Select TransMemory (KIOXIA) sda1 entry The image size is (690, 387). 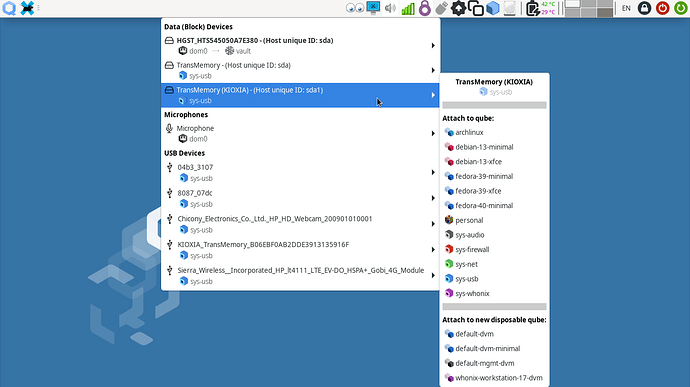tap(300, 95)
